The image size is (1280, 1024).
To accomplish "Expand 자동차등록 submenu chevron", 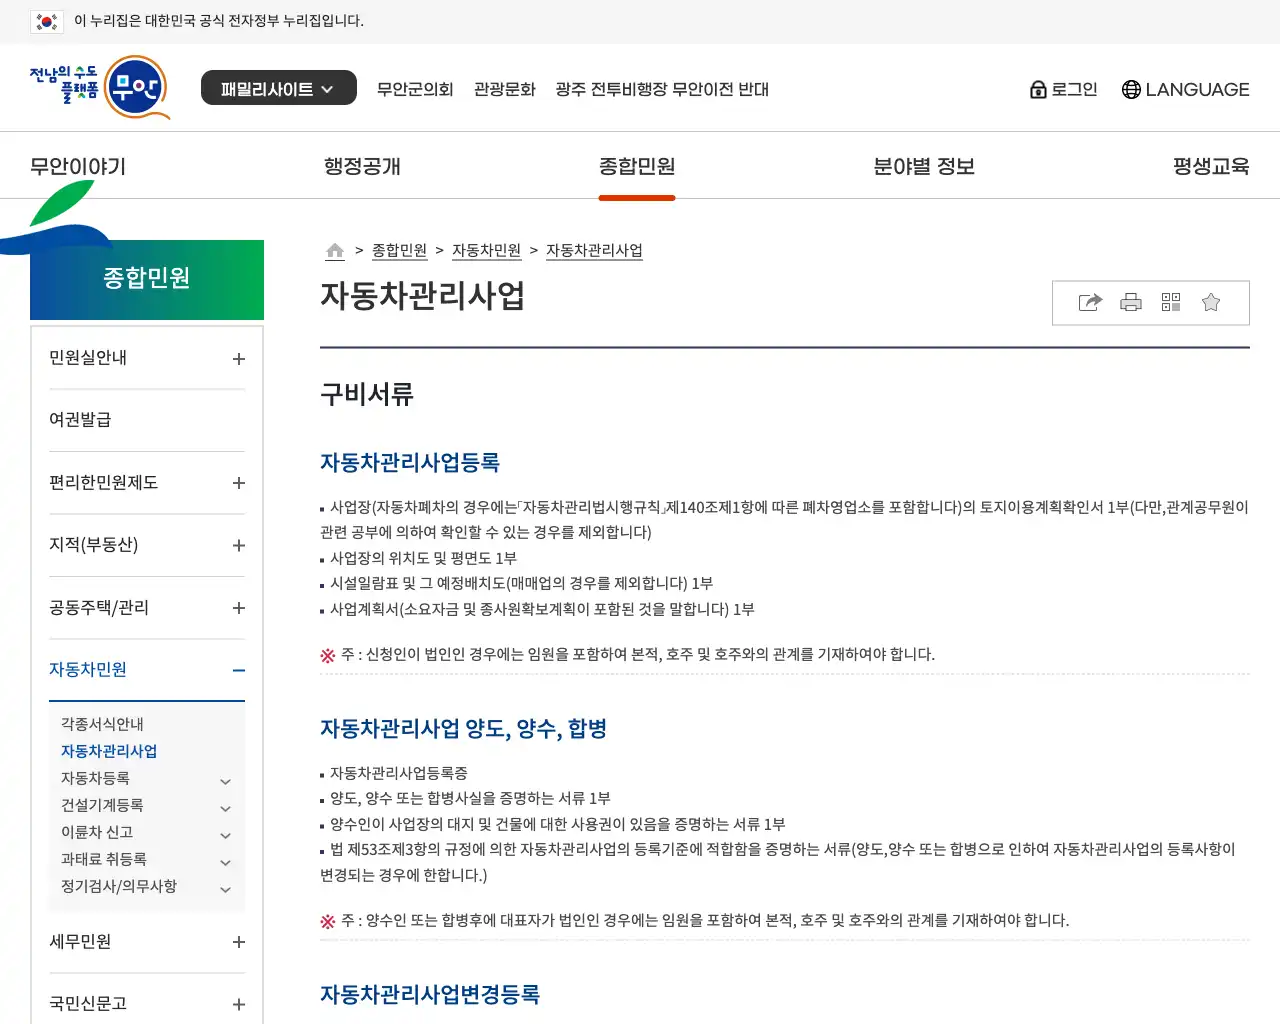I will point(225,781).
